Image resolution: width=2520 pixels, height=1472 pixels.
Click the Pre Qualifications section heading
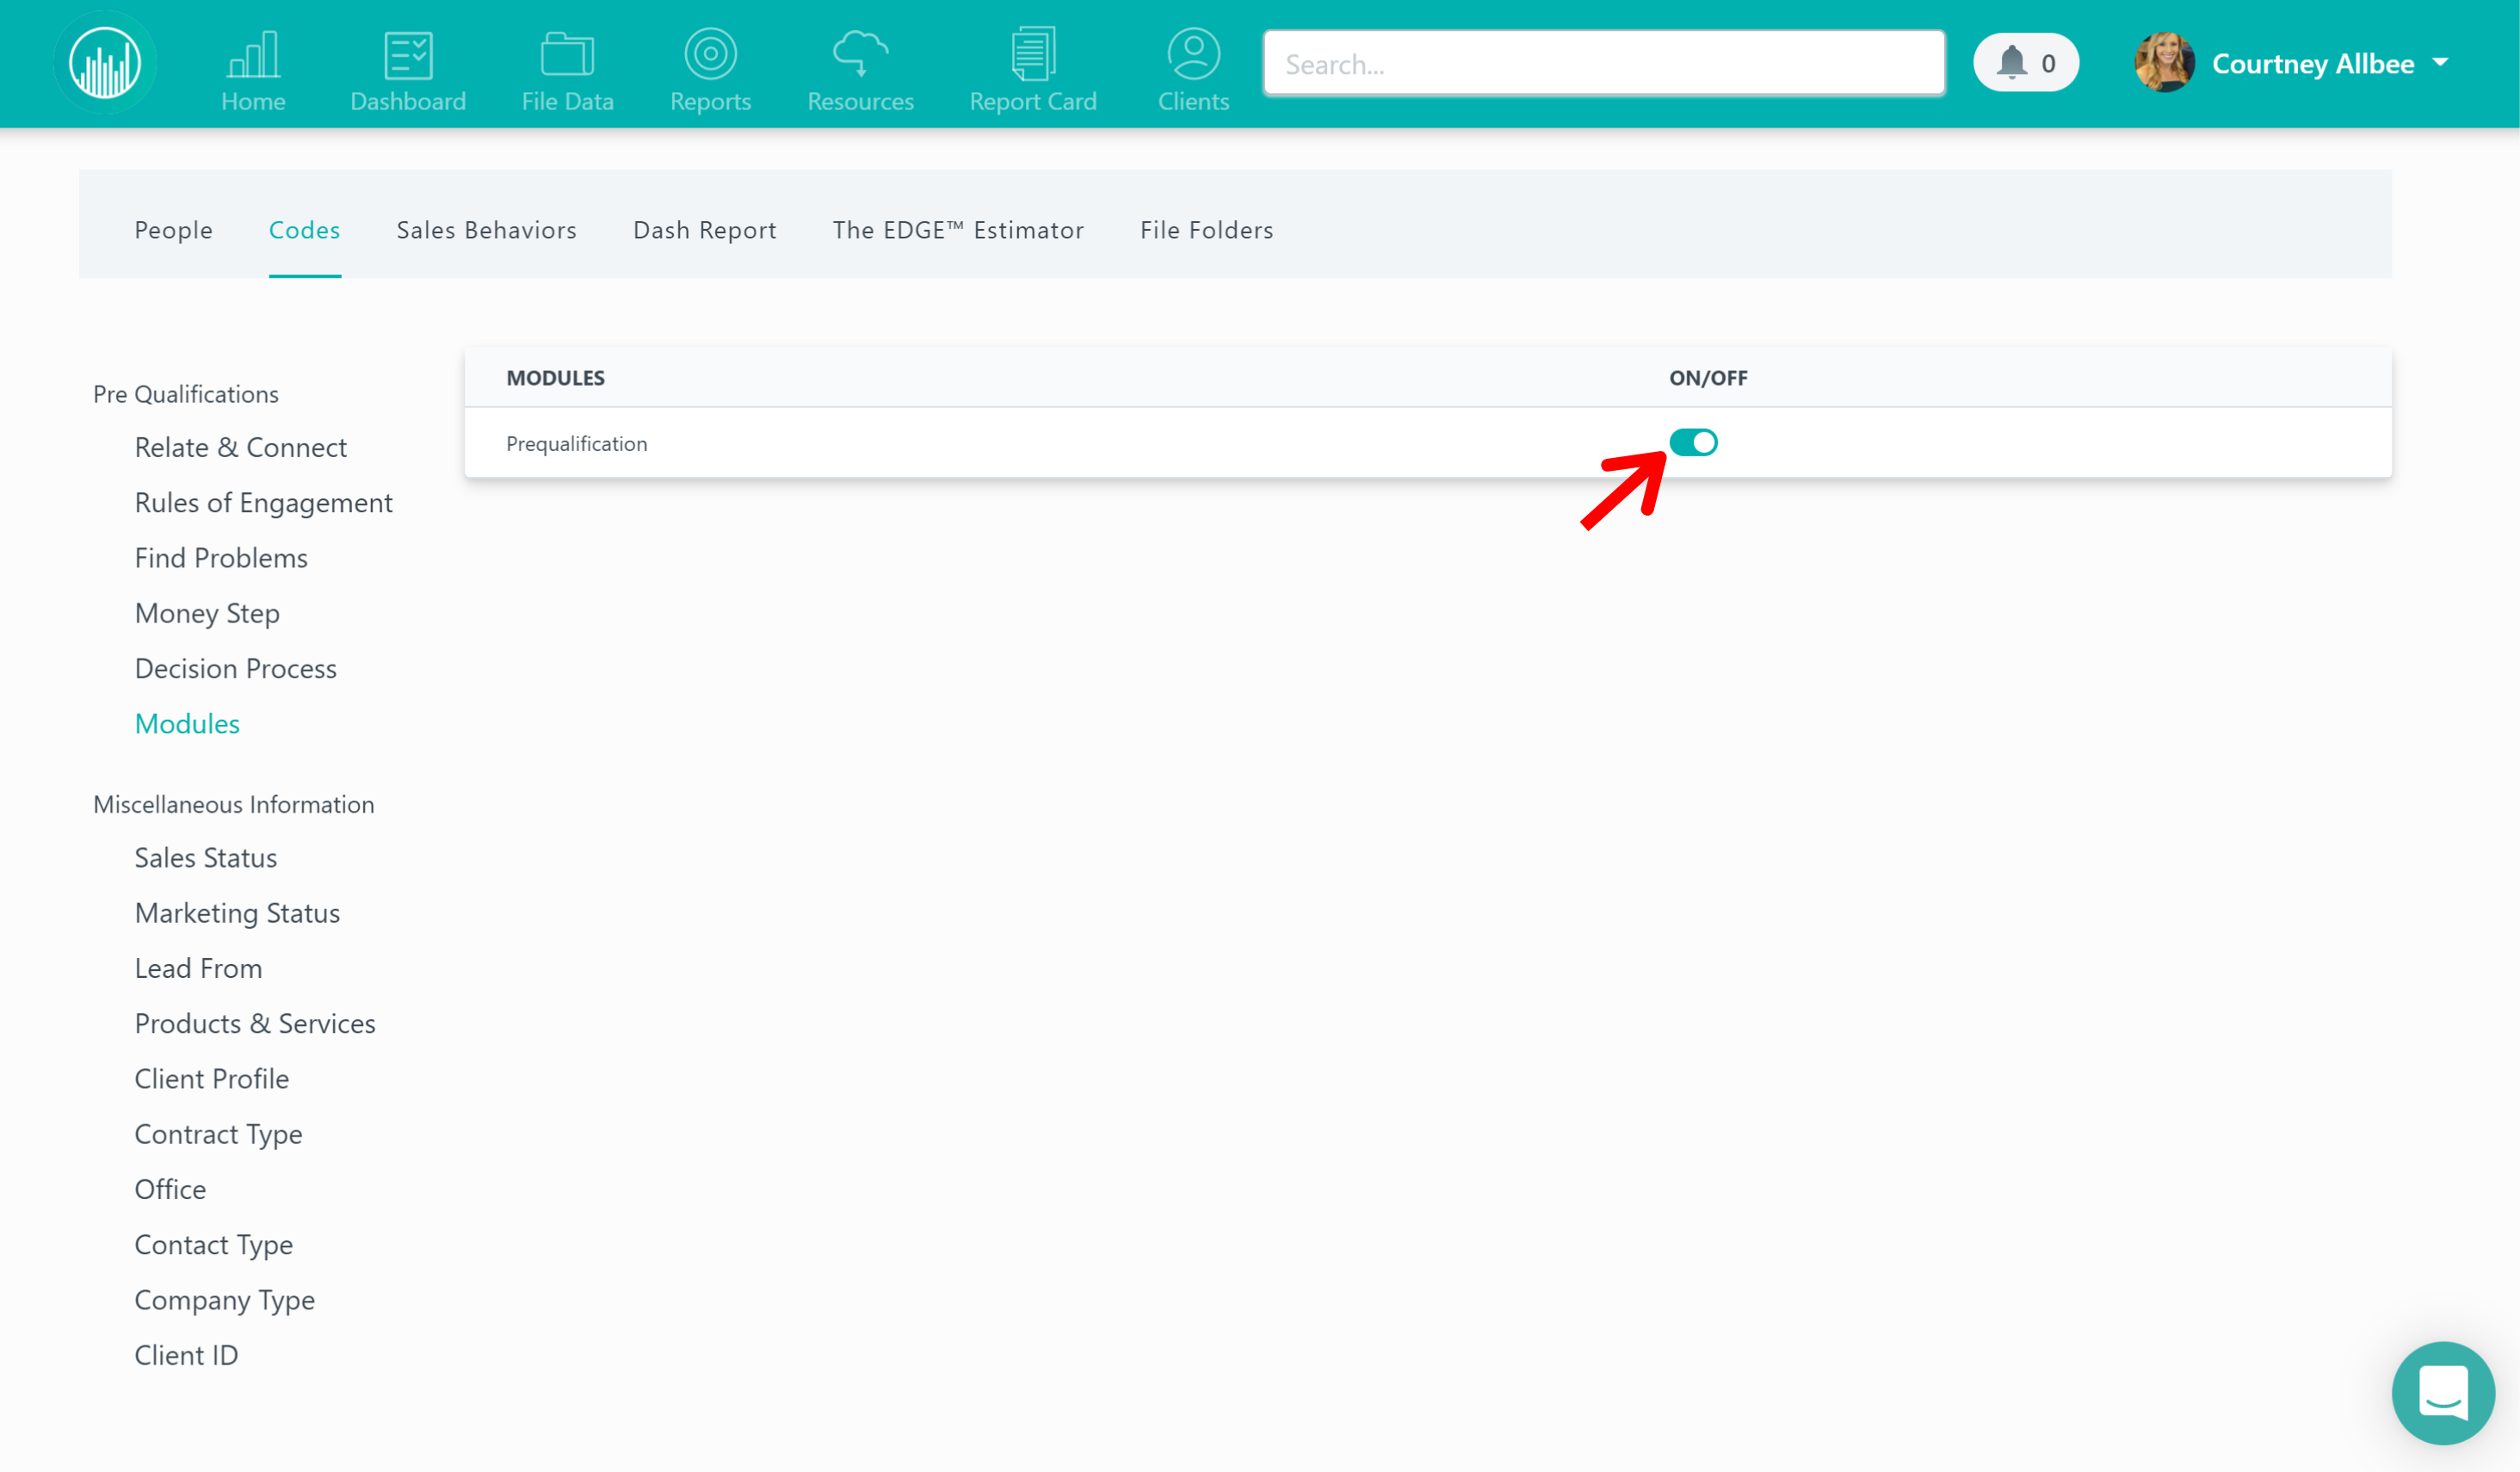click(x=185, y=394)
